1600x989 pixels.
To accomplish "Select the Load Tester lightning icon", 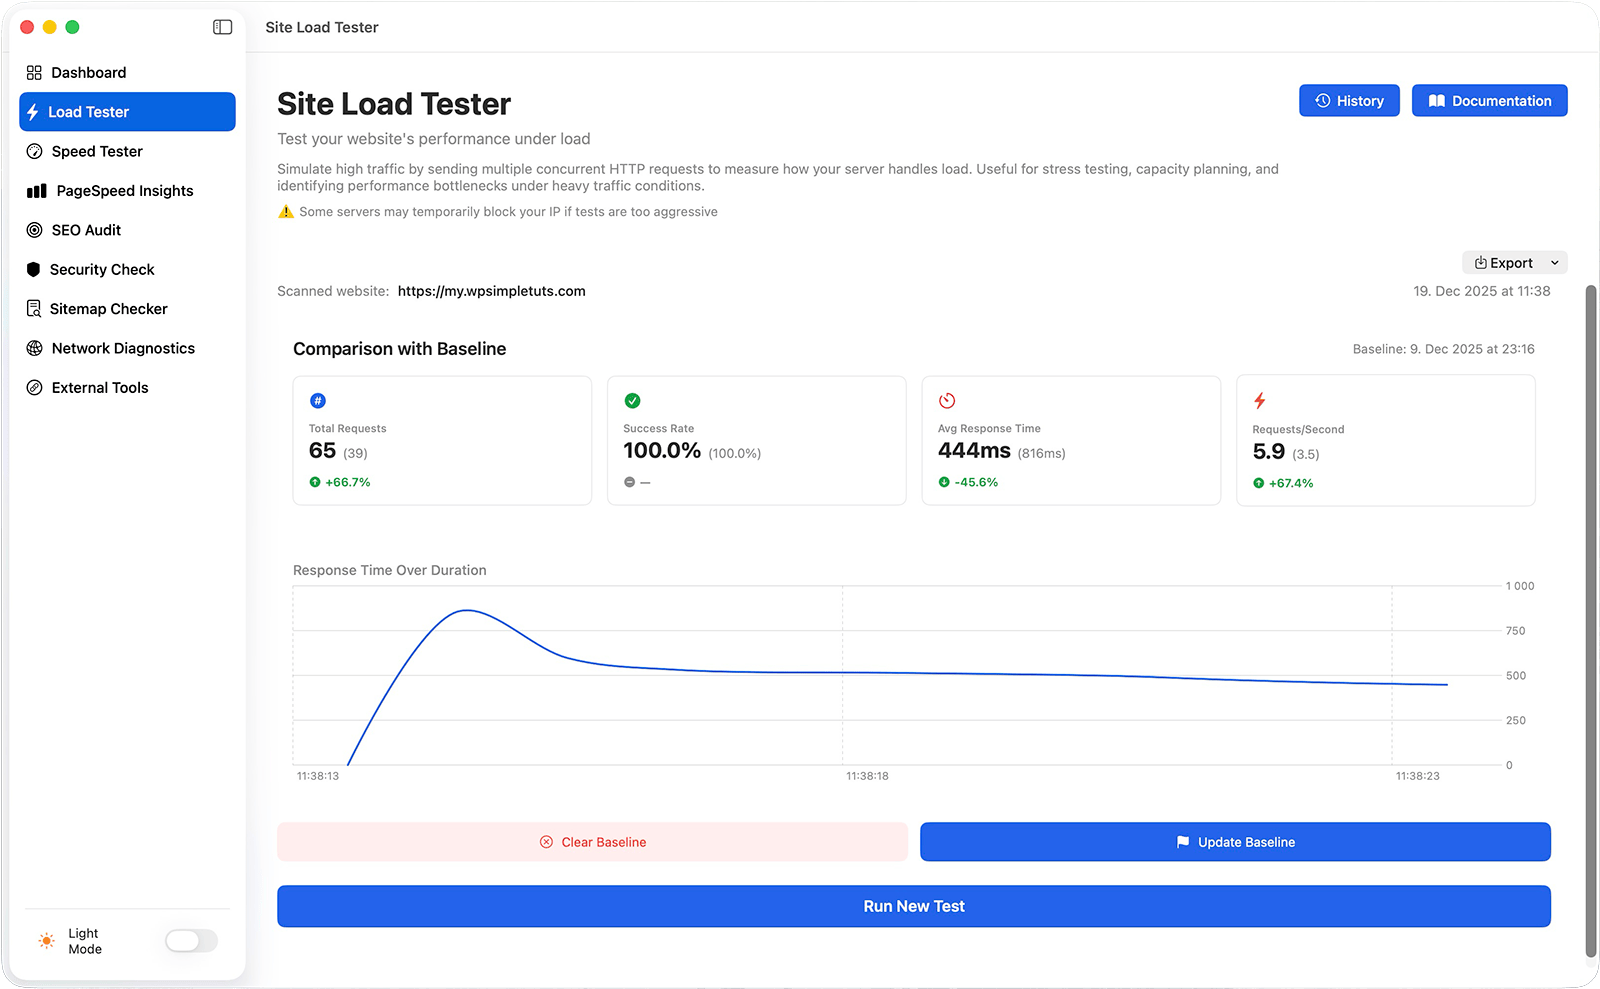I will pos(35,112).
